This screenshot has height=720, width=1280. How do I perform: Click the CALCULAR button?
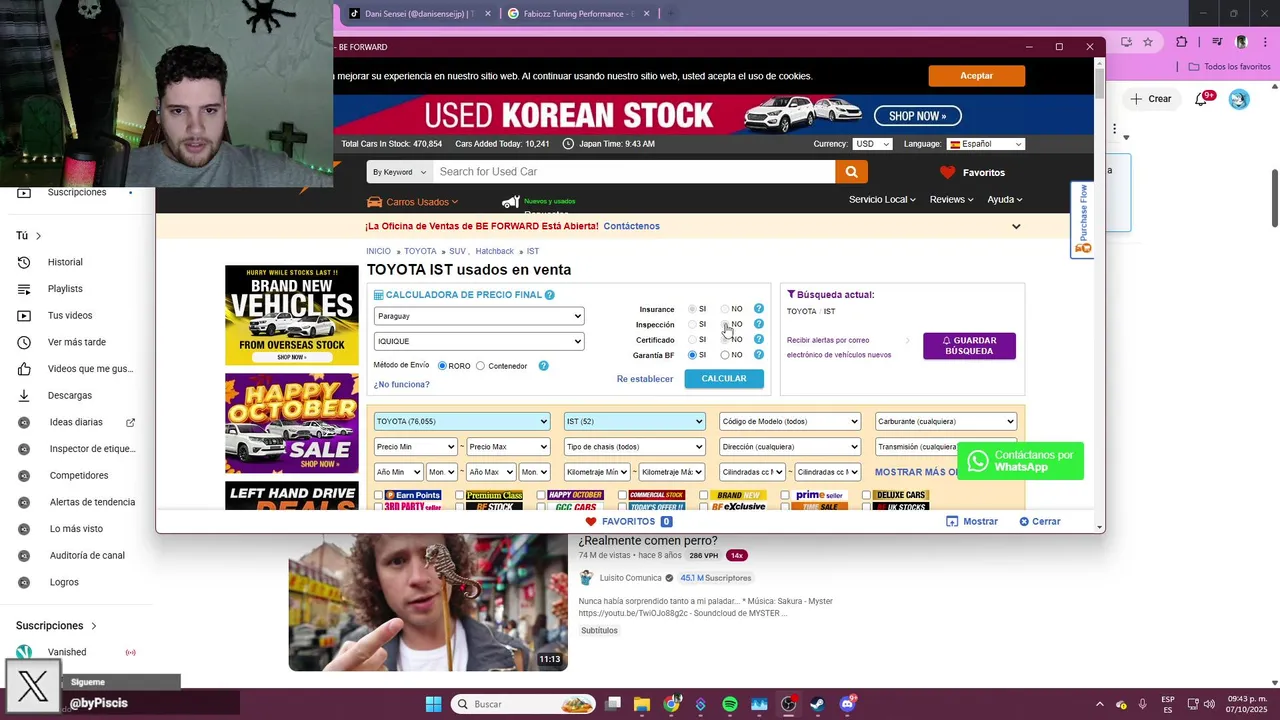click(724, 379)
